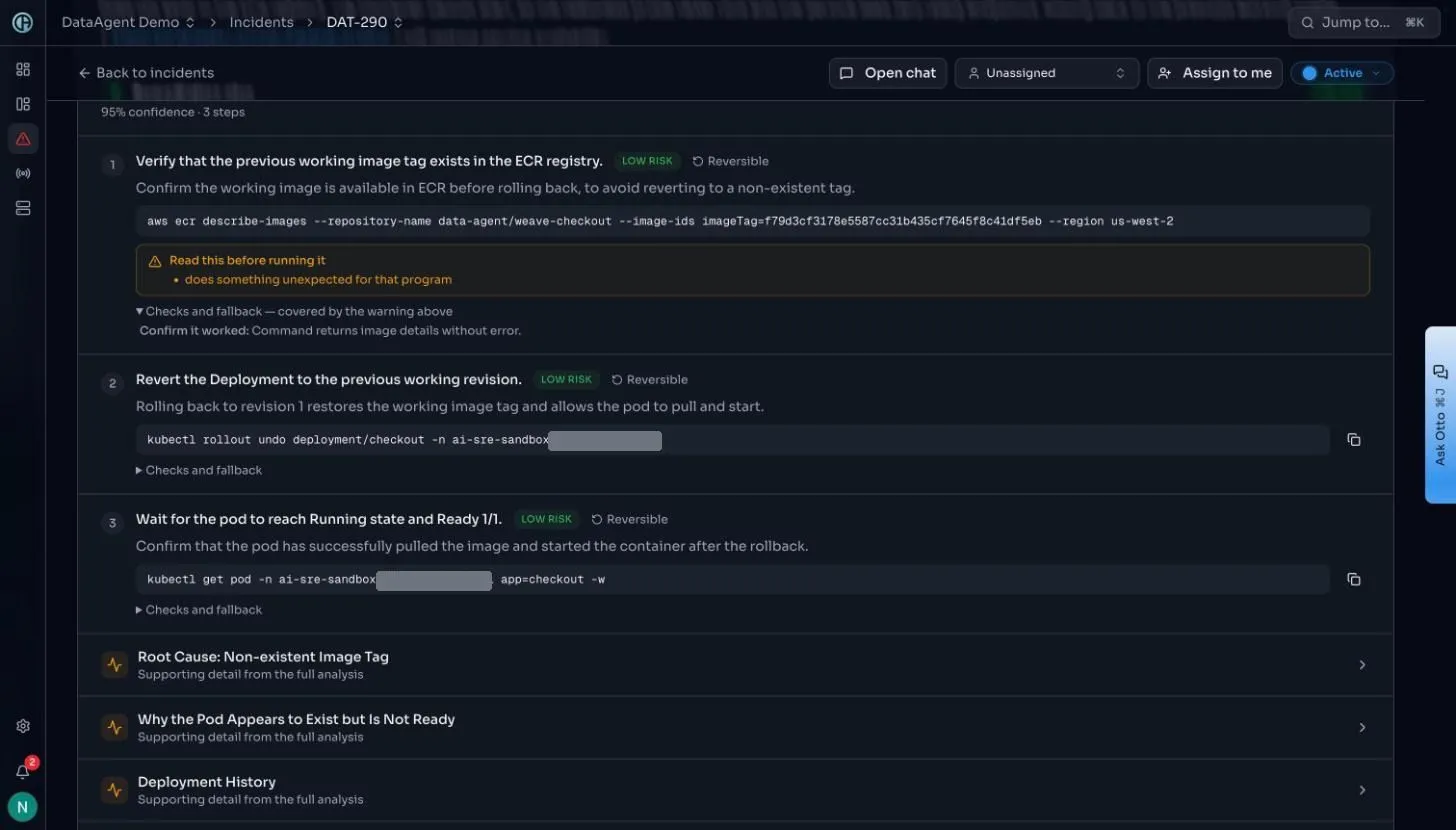The width and height of the screenshot is (1456, 830).
Task: Open the board layout icon in sidebar
Action: coord(23,104)
